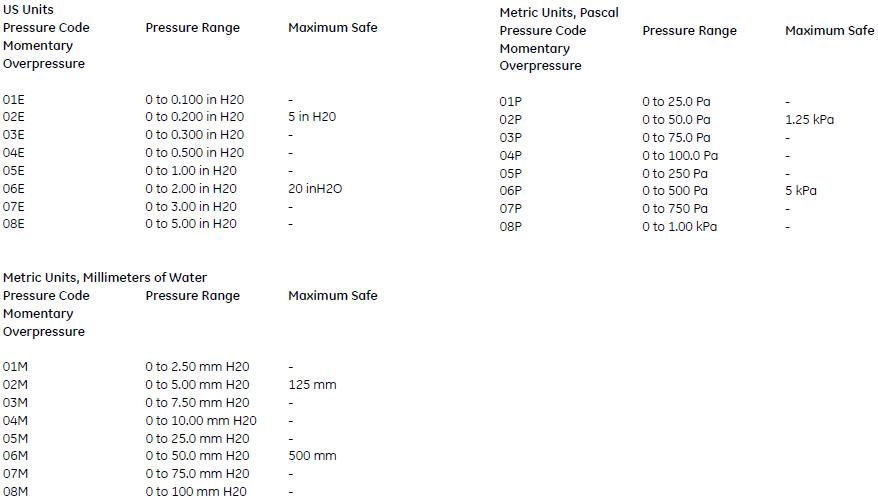878x503 pixels.
Task: Click the 5 in H20 maximum safe value
Action: [x=312, y=117]
